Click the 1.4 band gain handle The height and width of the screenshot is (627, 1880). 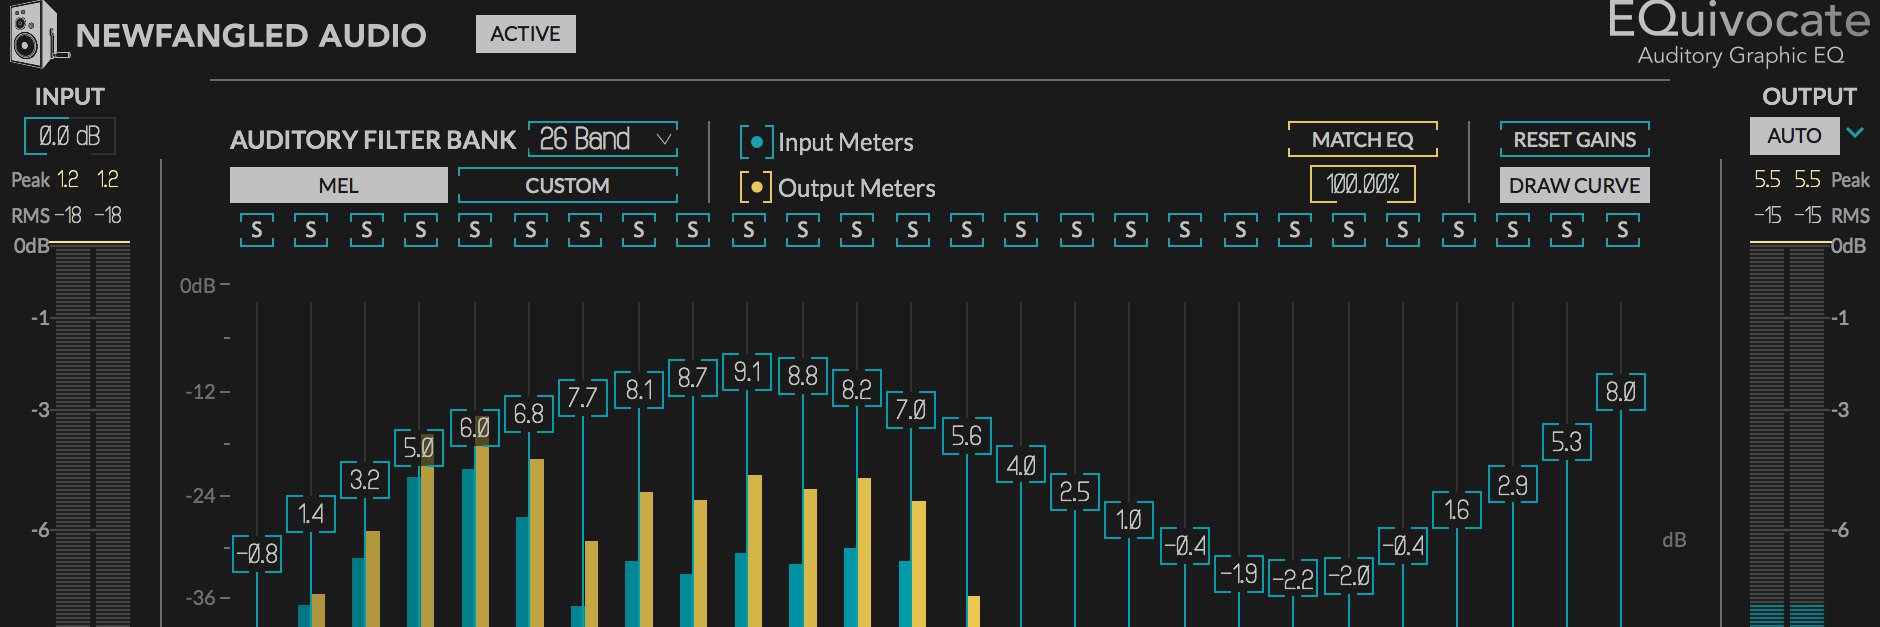pos(311,514)
